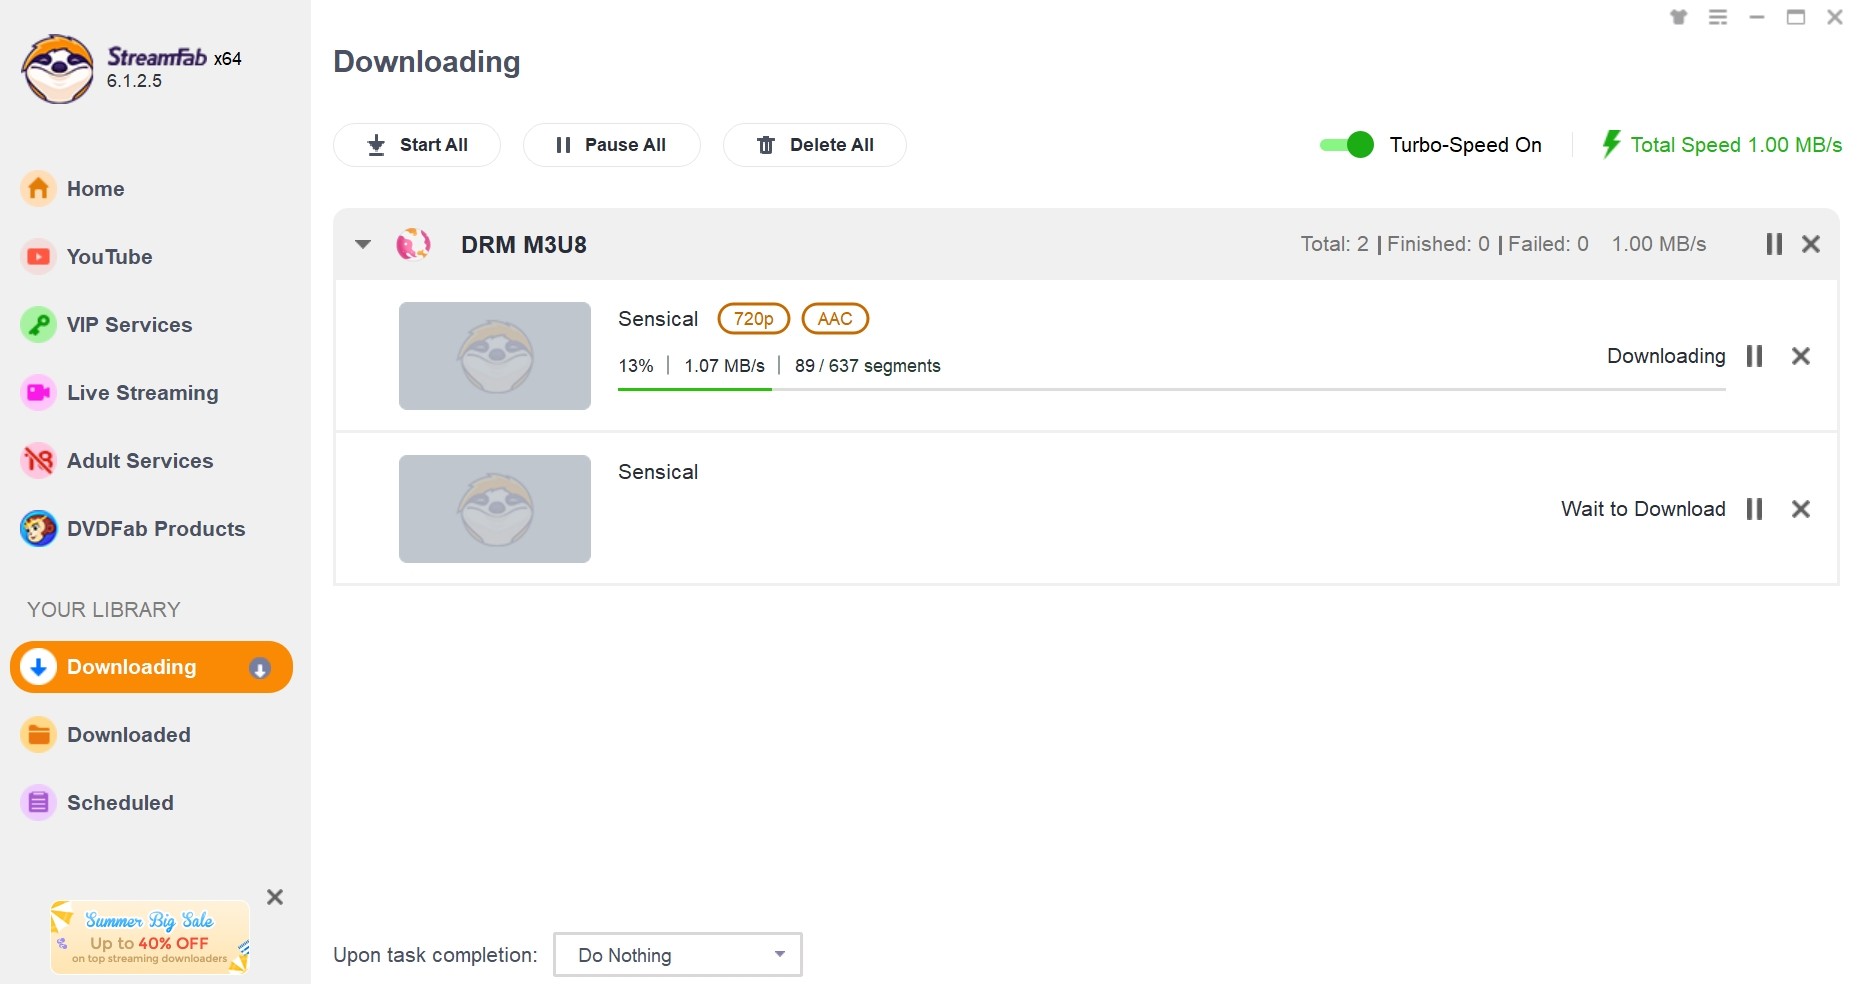Pause all downloads
This screenshot has height=984, width=1858.
pyautogui.click(x=611, y=145)
